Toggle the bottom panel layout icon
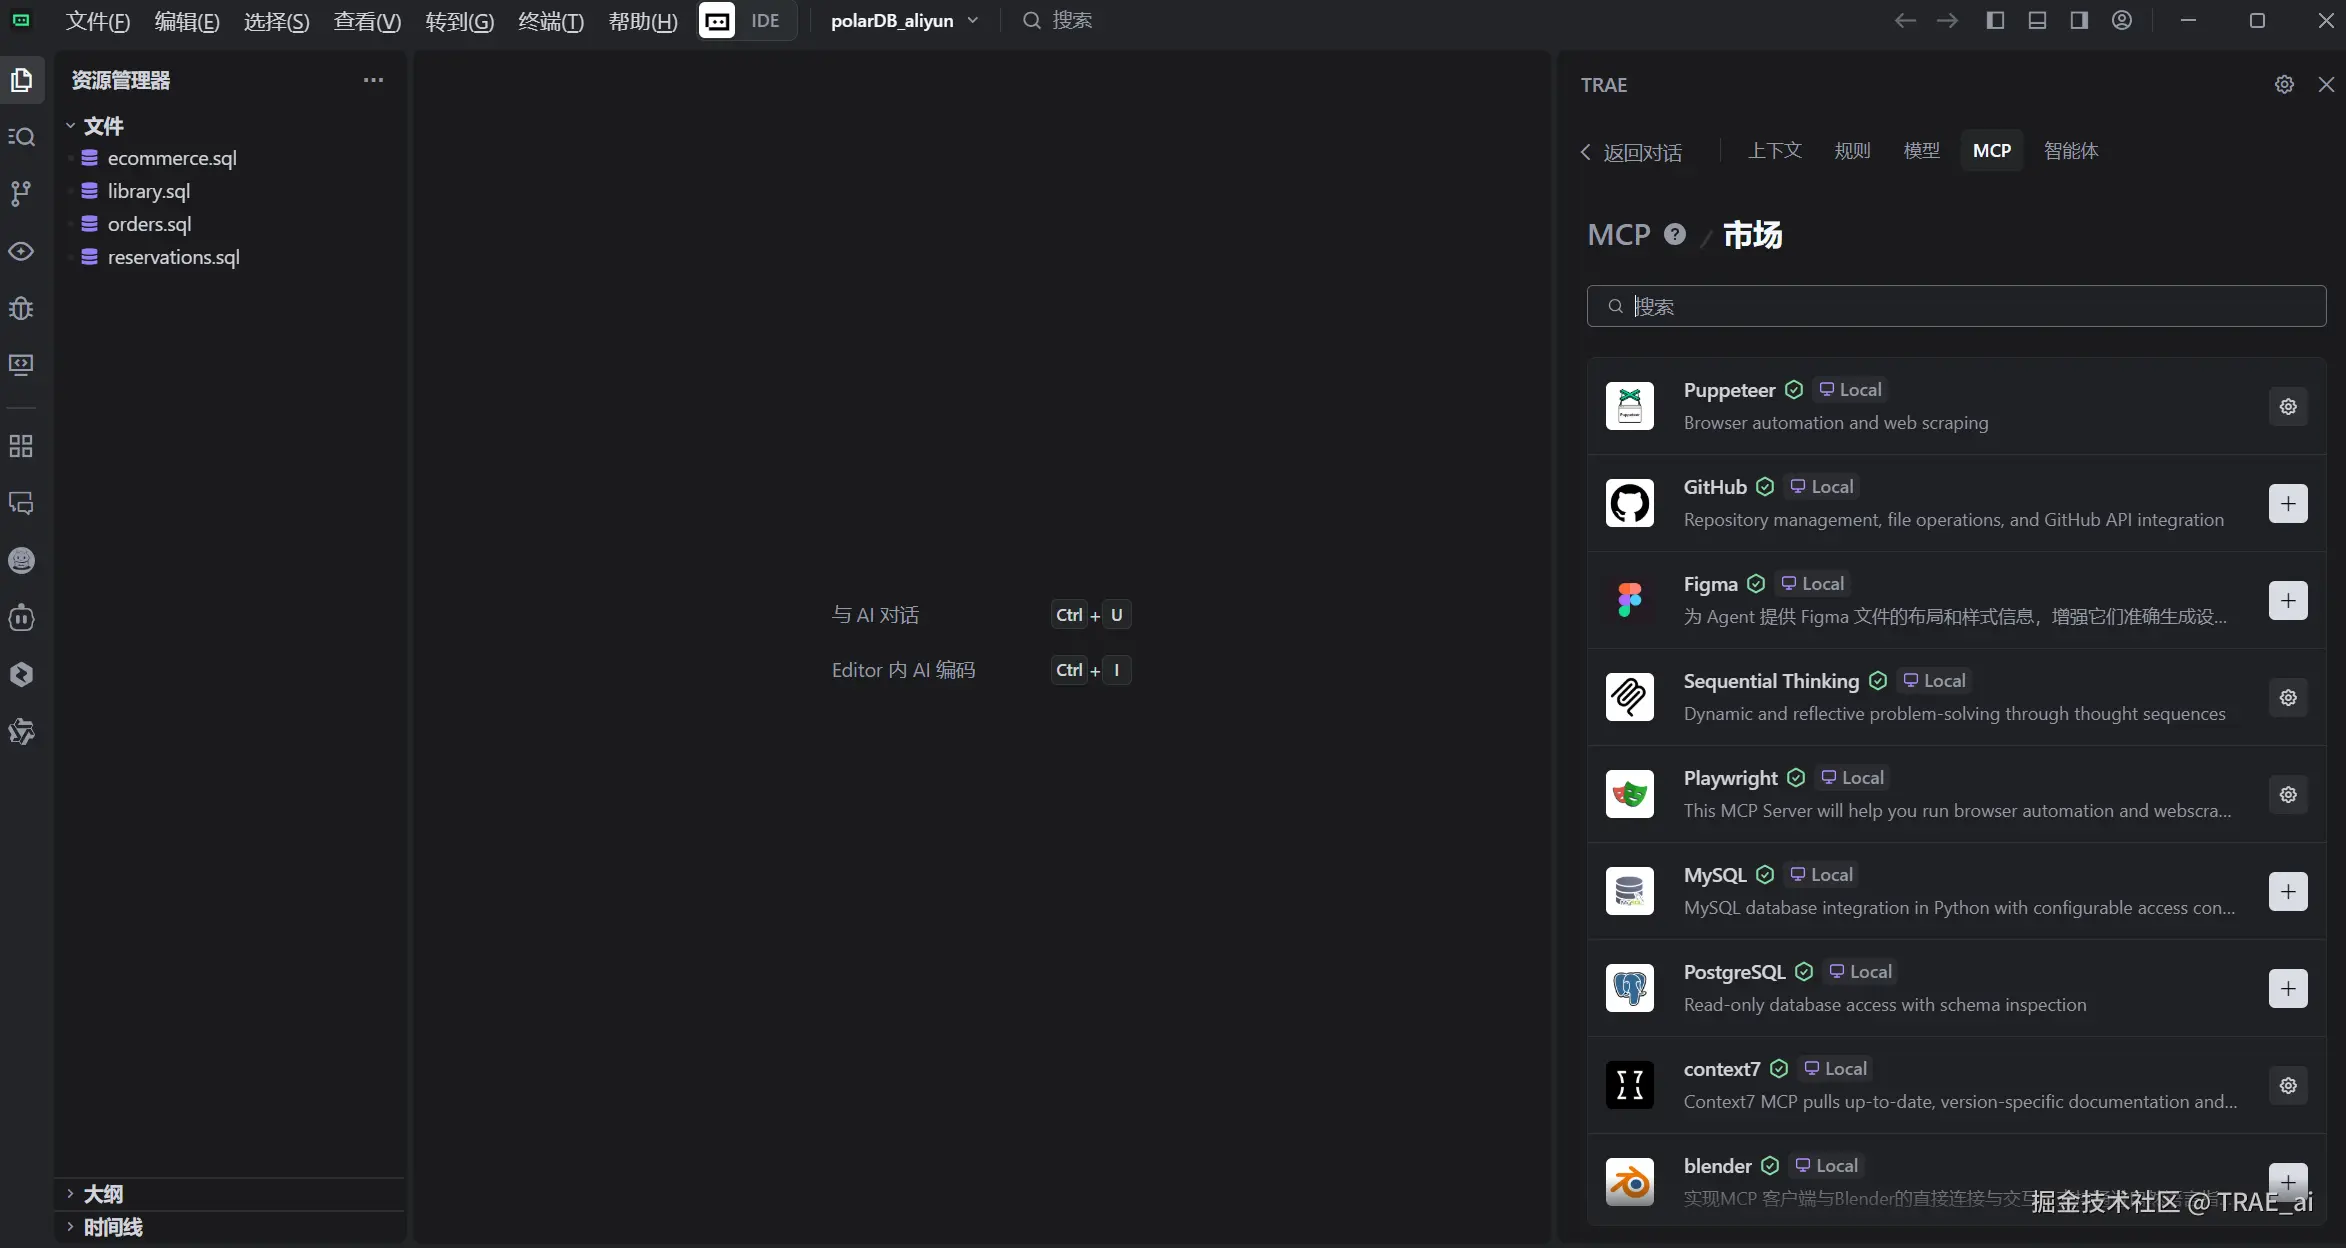The height and width of the screenshot is (1248, 2346). [2037, 20]
